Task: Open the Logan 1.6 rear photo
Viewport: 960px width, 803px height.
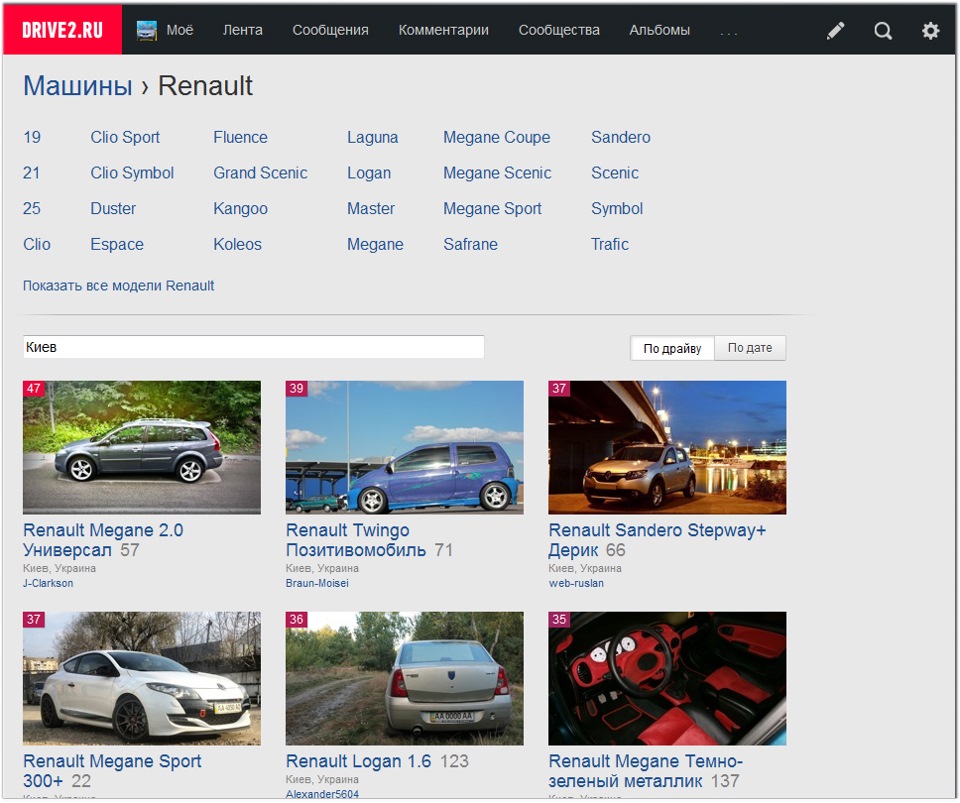Action: click(405, 678)
